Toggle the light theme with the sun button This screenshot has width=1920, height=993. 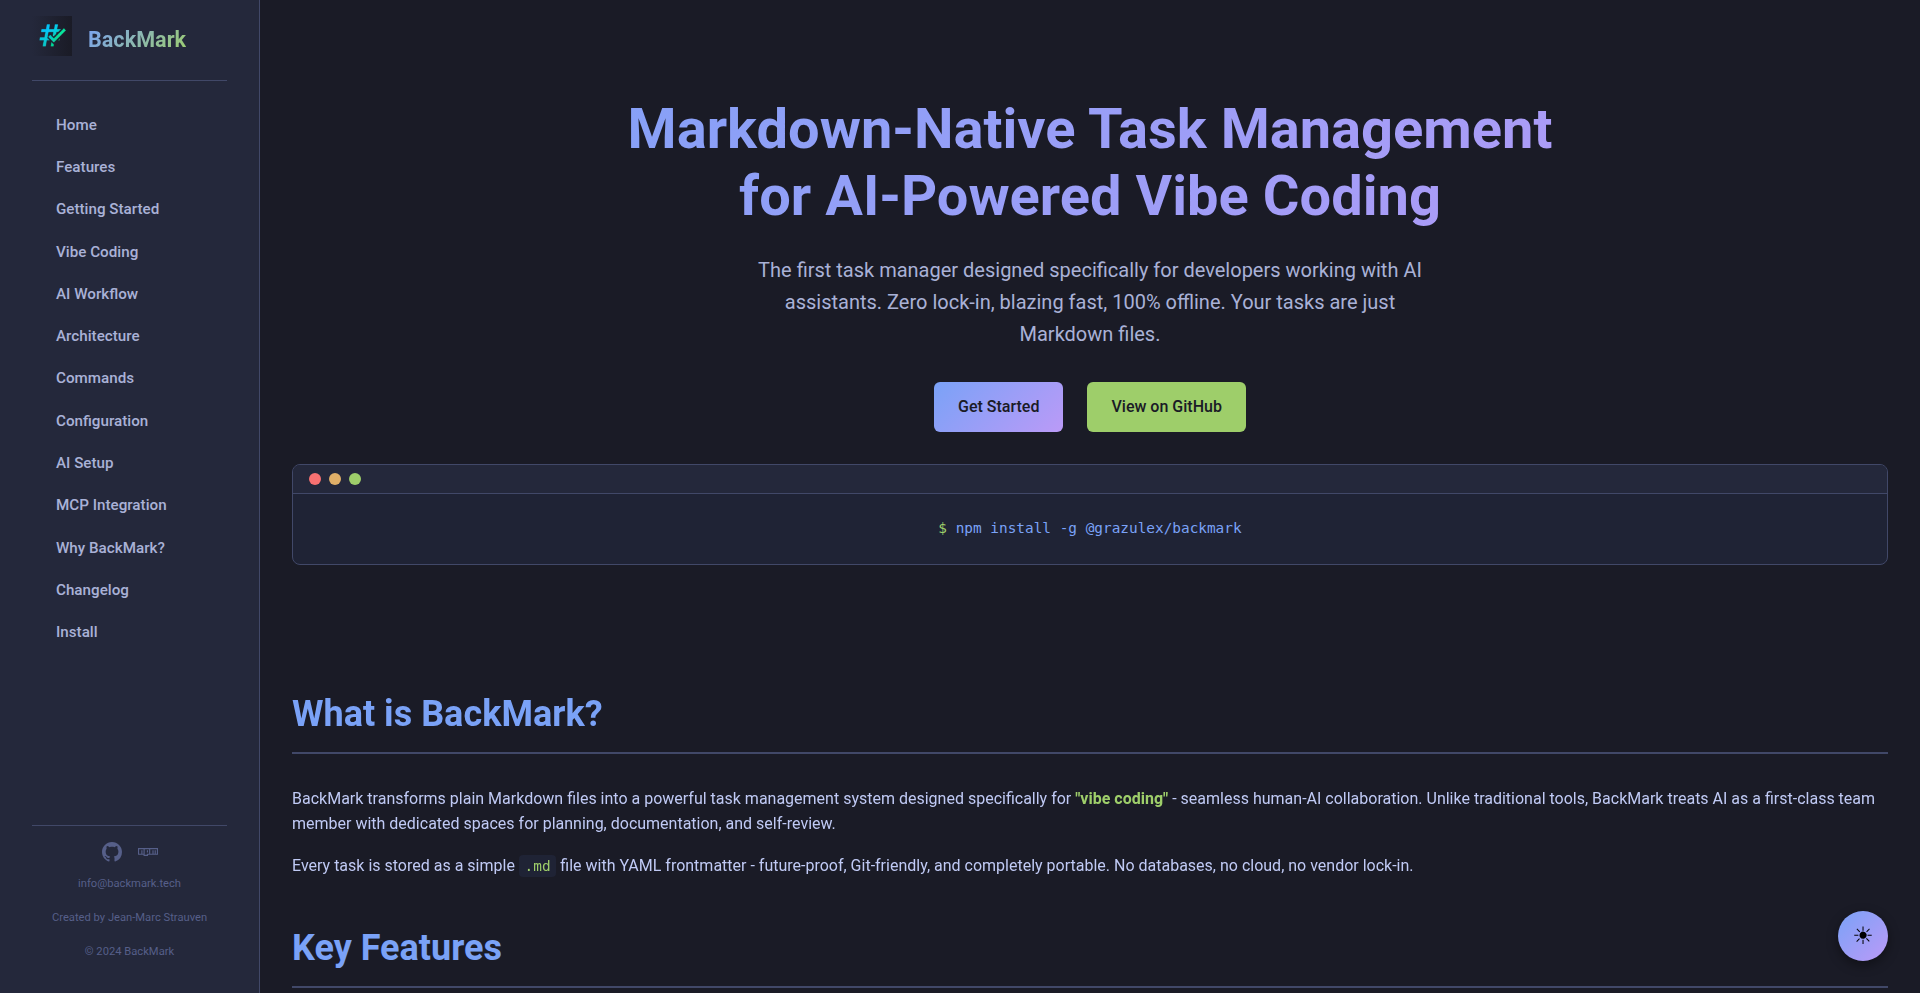point(1862,936)
